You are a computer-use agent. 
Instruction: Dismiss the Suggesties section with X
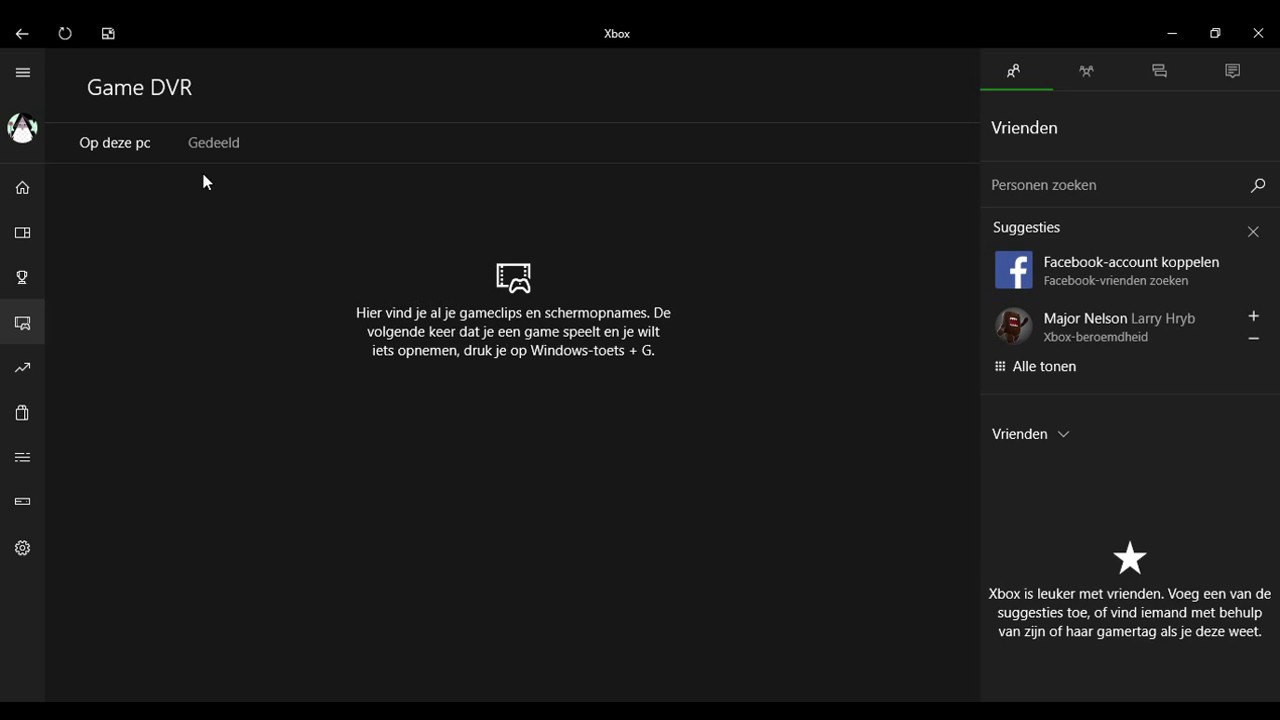click(1253, 232)
